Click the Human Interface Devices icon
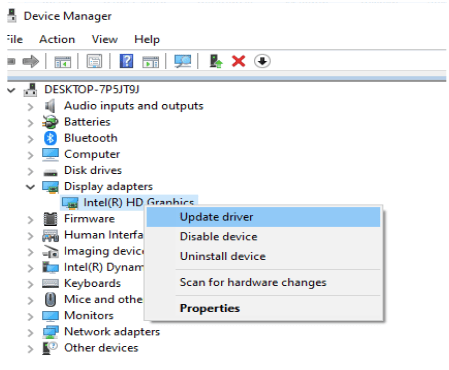 (50, 235)
